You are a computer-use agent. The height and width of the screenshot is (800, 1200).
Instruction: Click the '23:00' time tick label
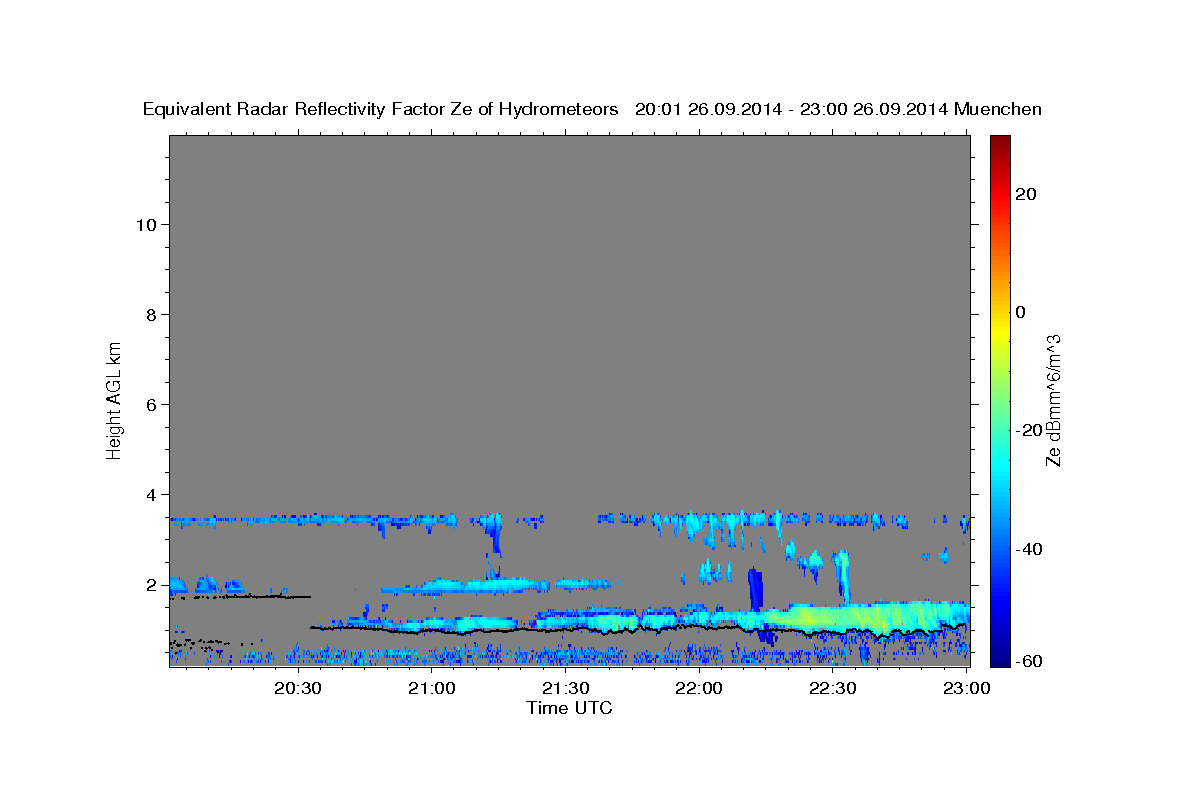click(x=966, y=688)
